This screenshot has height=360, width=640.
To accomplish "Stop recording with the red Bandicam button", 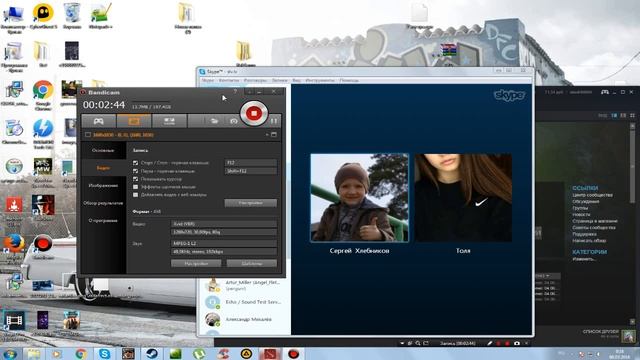I will click(253, 113).
